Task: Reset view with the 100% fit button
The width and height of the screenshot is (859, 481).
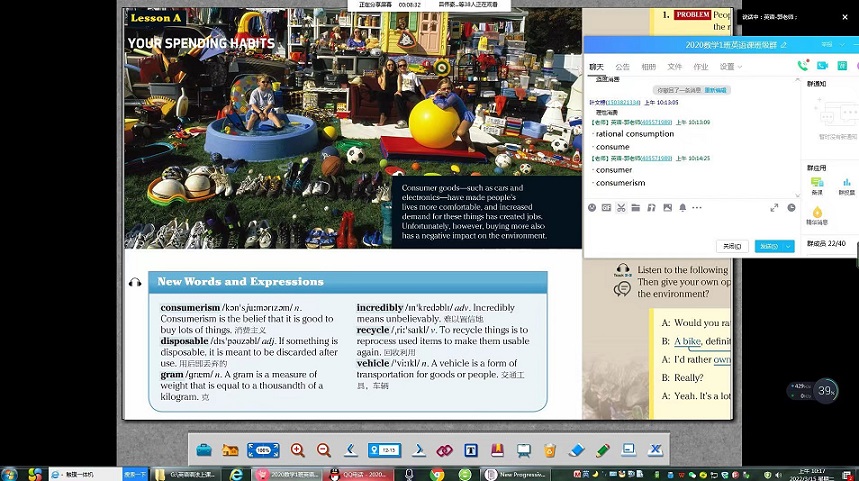Action: coord(263,450)
